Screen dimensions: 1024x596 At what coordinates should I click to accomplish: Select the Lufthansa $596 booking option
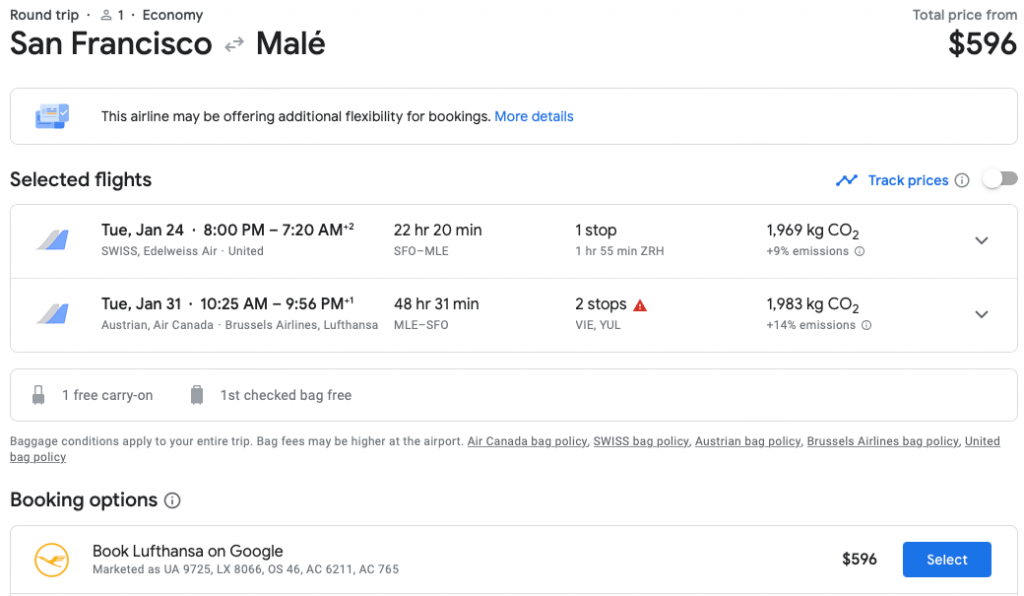click(x=946, y=560)
